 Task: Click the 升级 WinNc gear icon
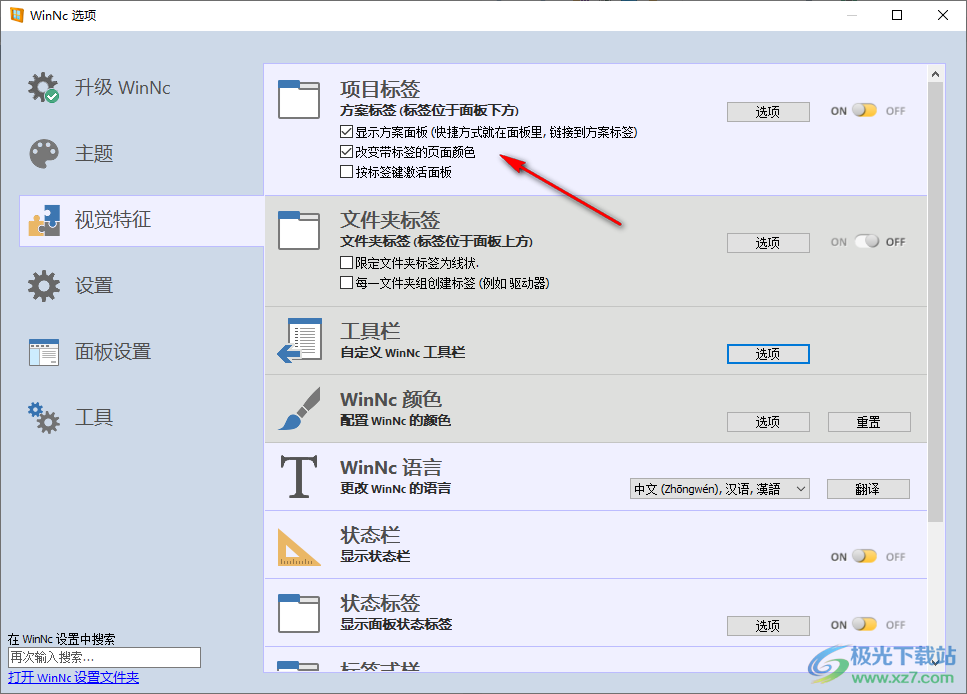click(x=43, y=88)
